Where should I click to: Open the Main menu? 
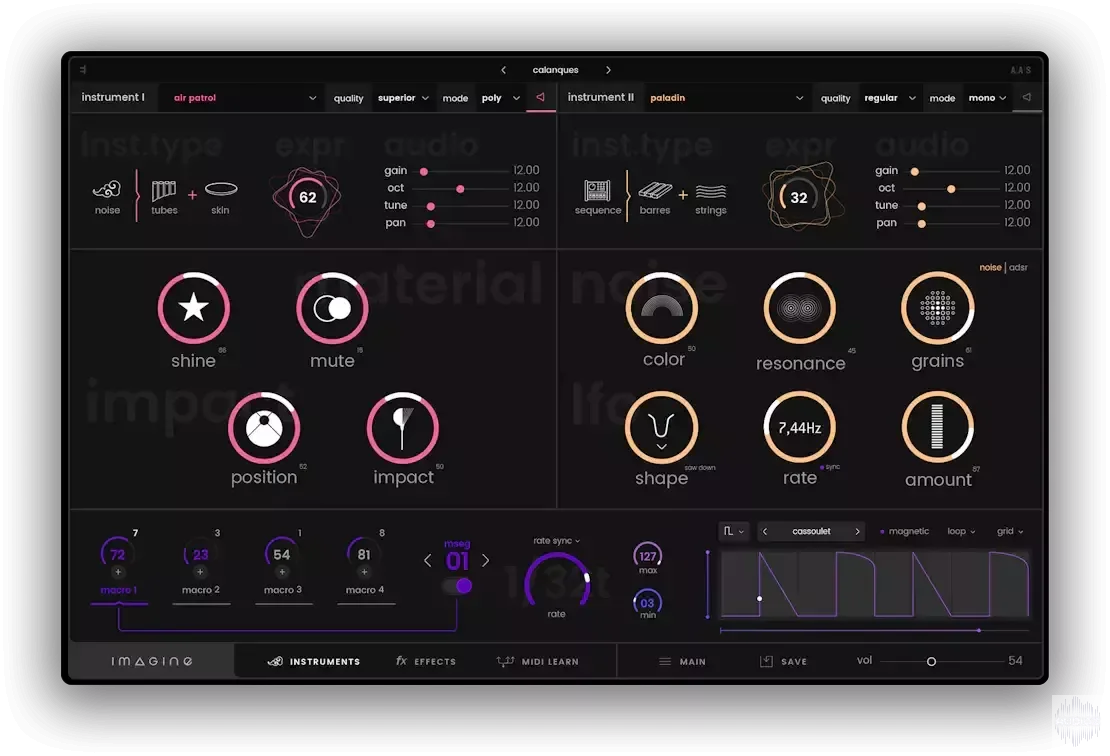pyautogui.click(x=682, y=661)
